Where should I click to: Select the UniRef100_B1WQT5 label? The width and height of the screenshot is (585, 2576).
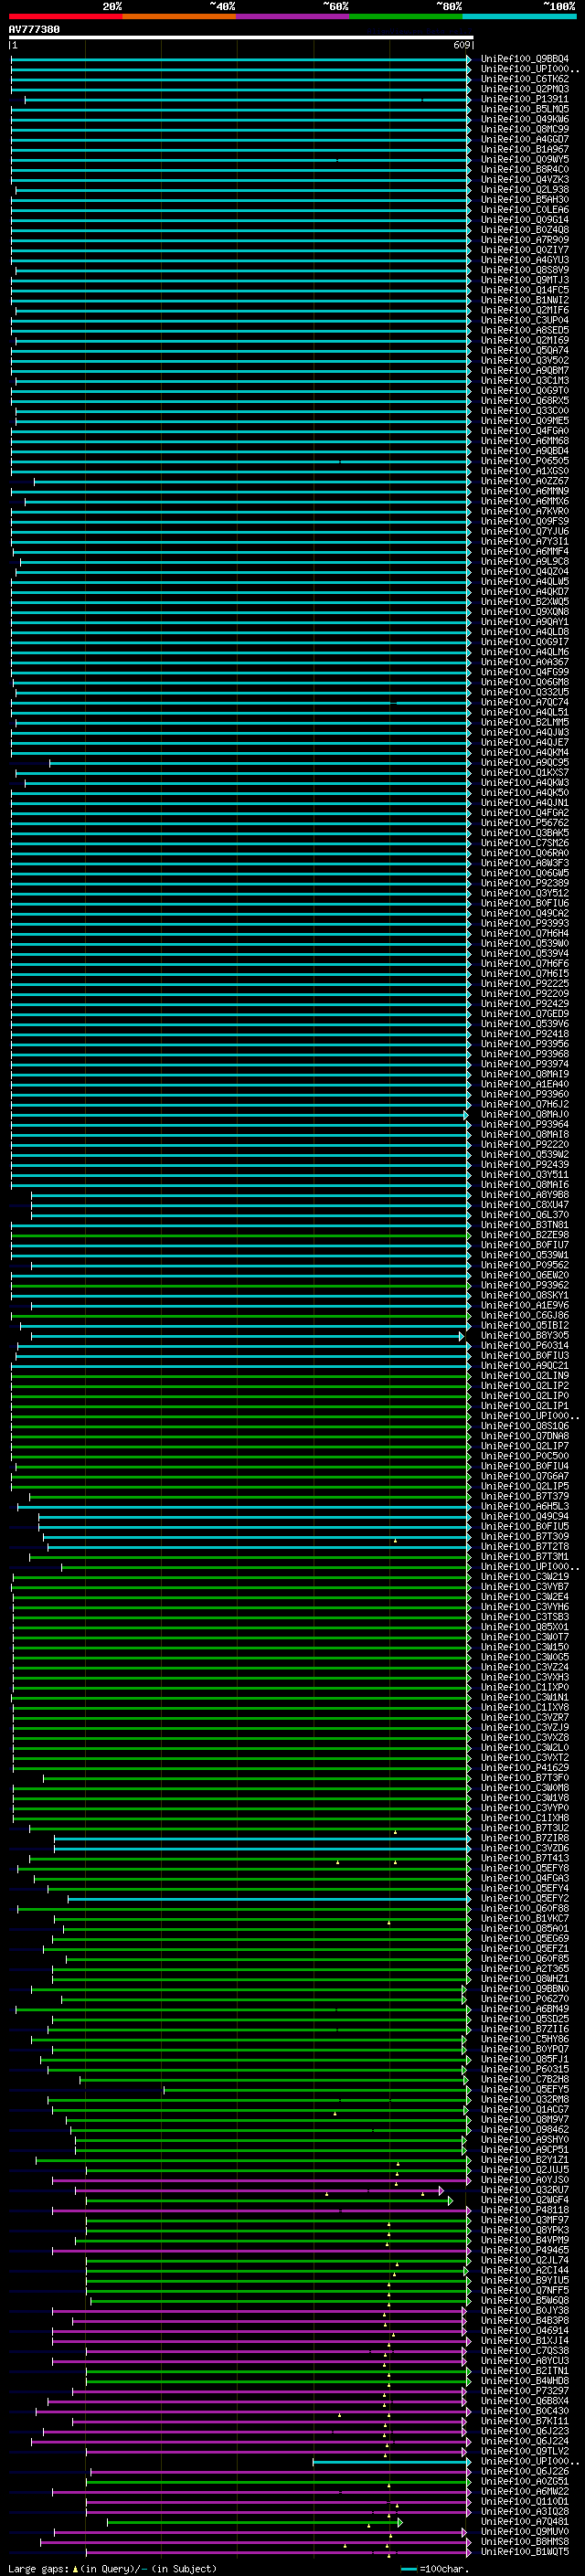click(x=525, y=2552)
